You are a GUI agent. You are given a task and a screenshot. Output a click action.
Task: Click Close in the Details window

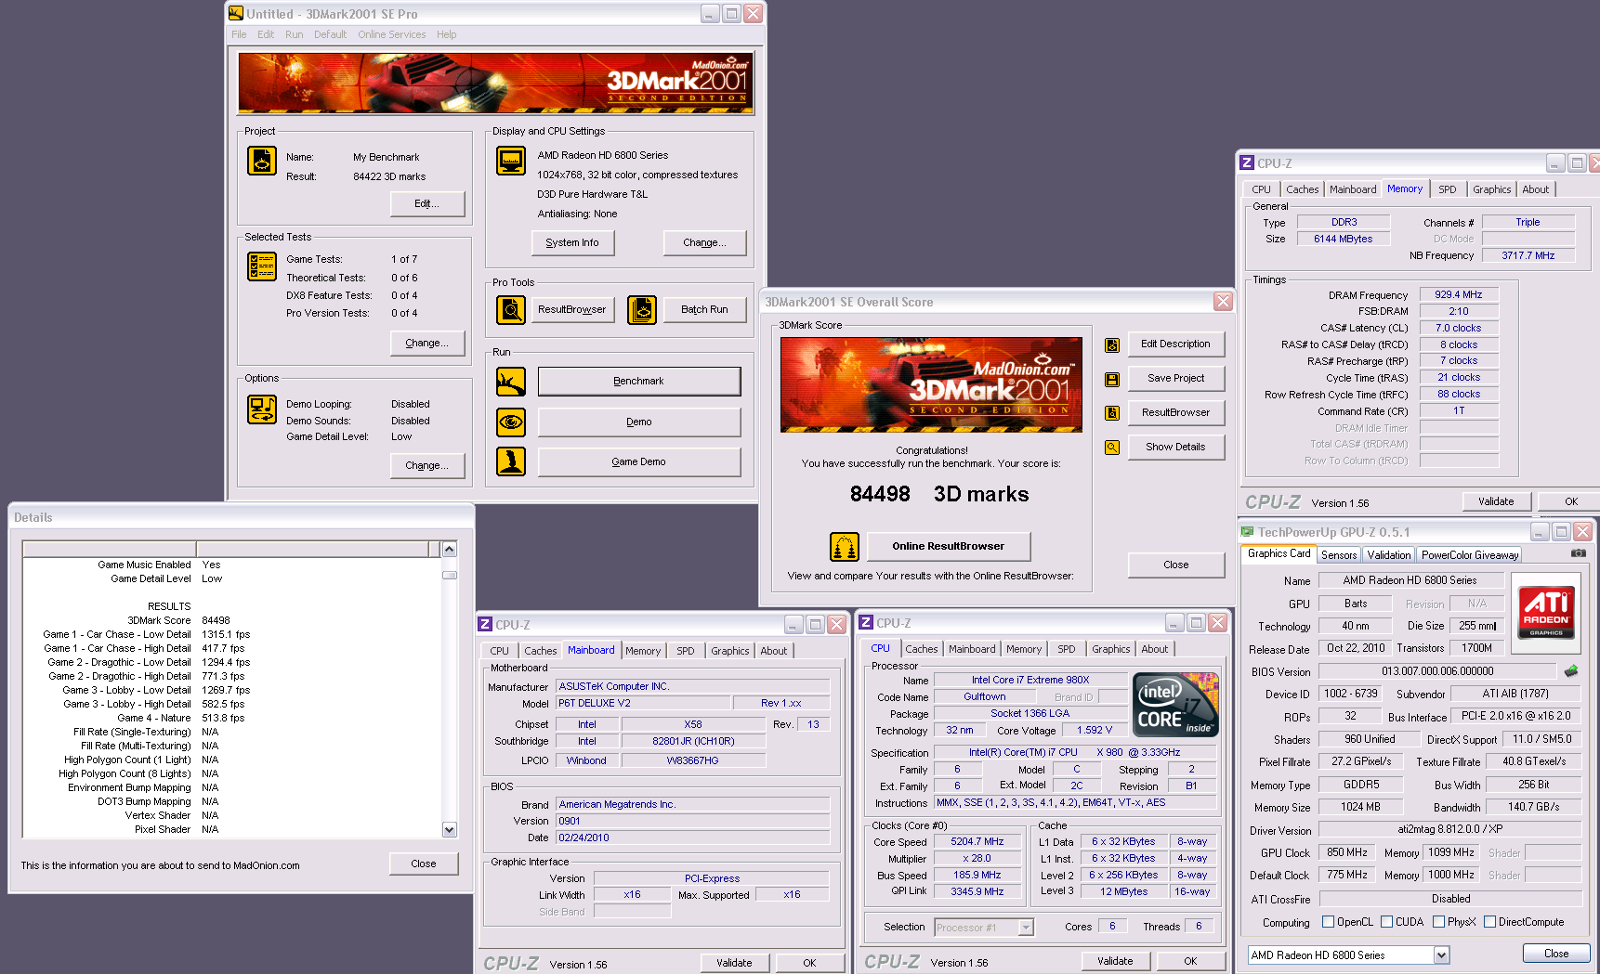point(423,864)
